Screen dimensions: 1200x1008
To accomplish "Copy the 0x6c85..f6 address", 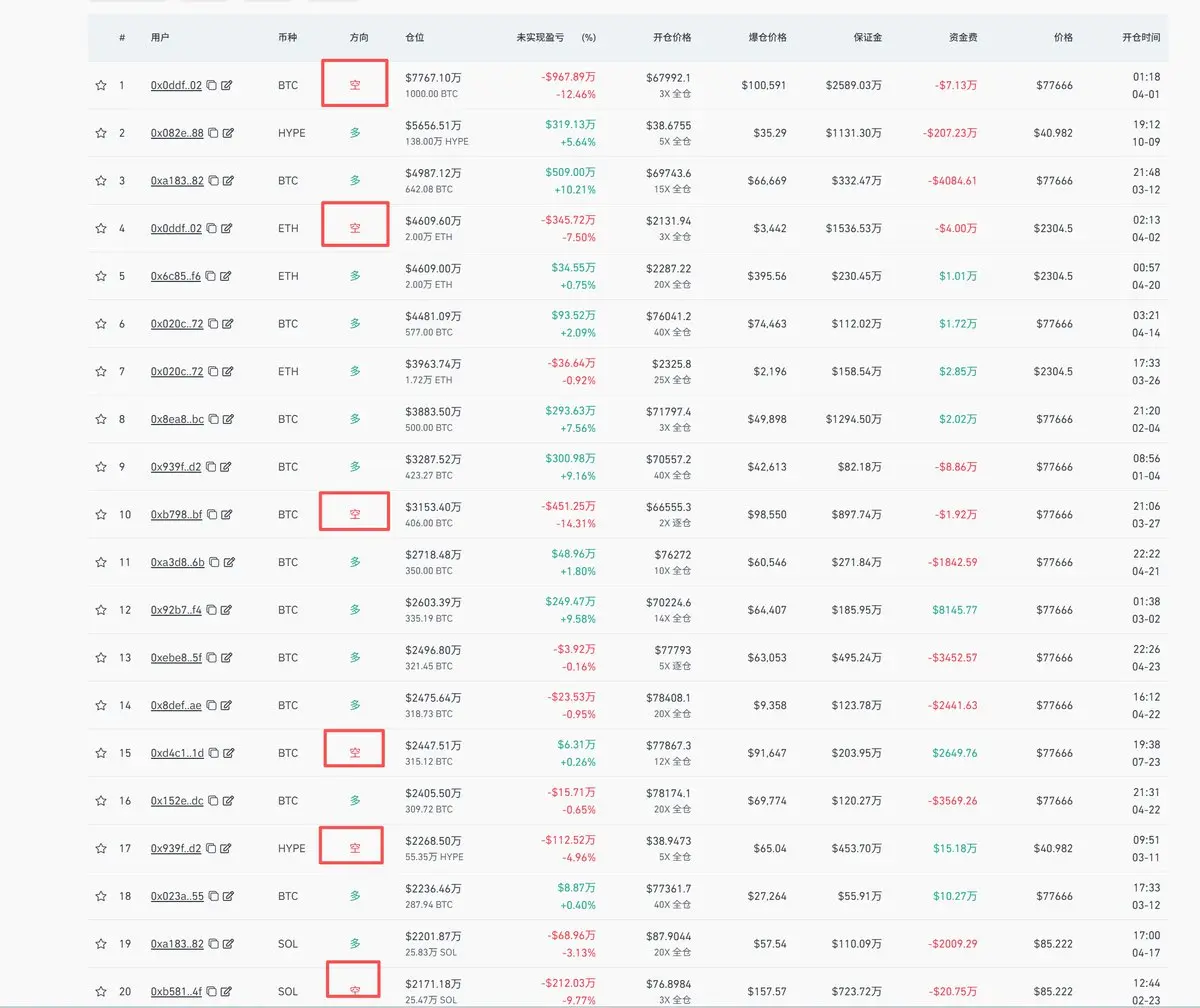I will 210,276.
